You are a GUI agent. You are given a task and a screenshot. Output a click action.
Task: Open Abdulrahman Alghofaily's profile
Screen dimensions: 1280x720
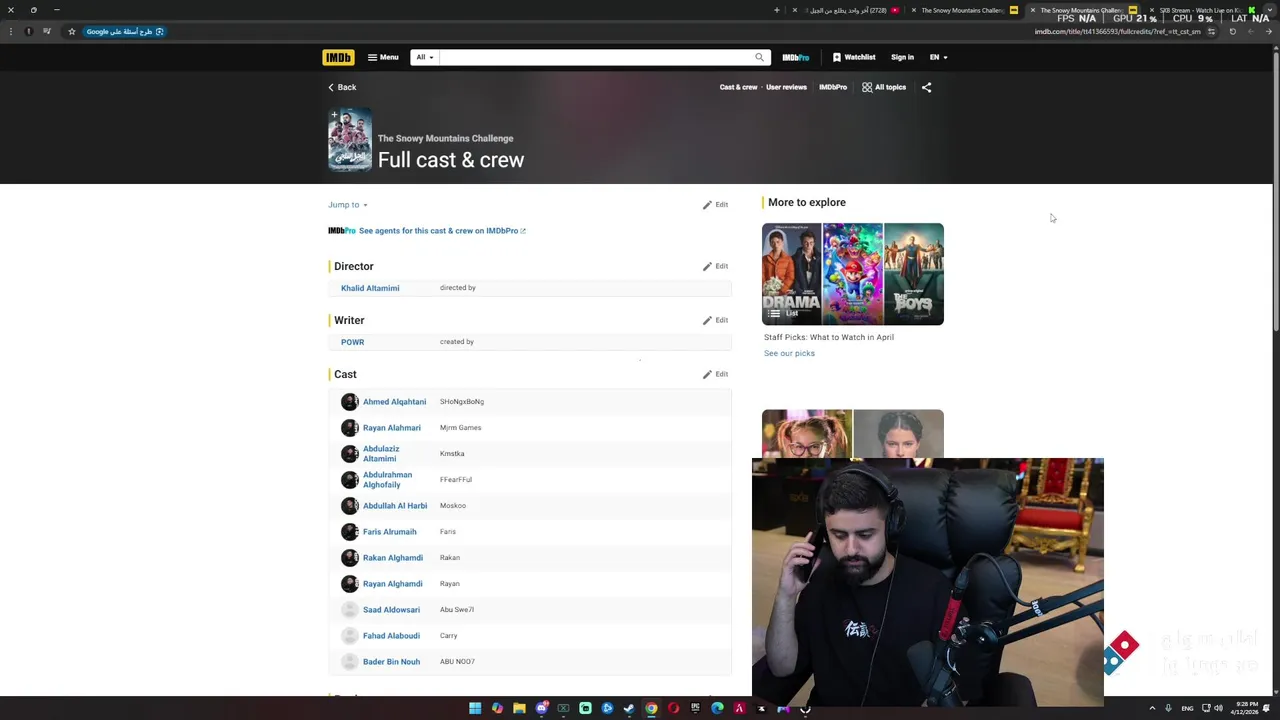coord(387,480)
